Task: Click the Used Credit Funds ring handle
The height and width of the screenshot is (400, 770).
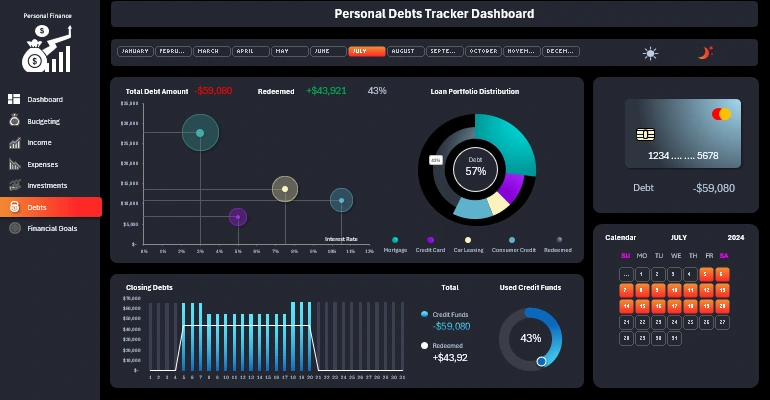Action: tap(541, 361)
